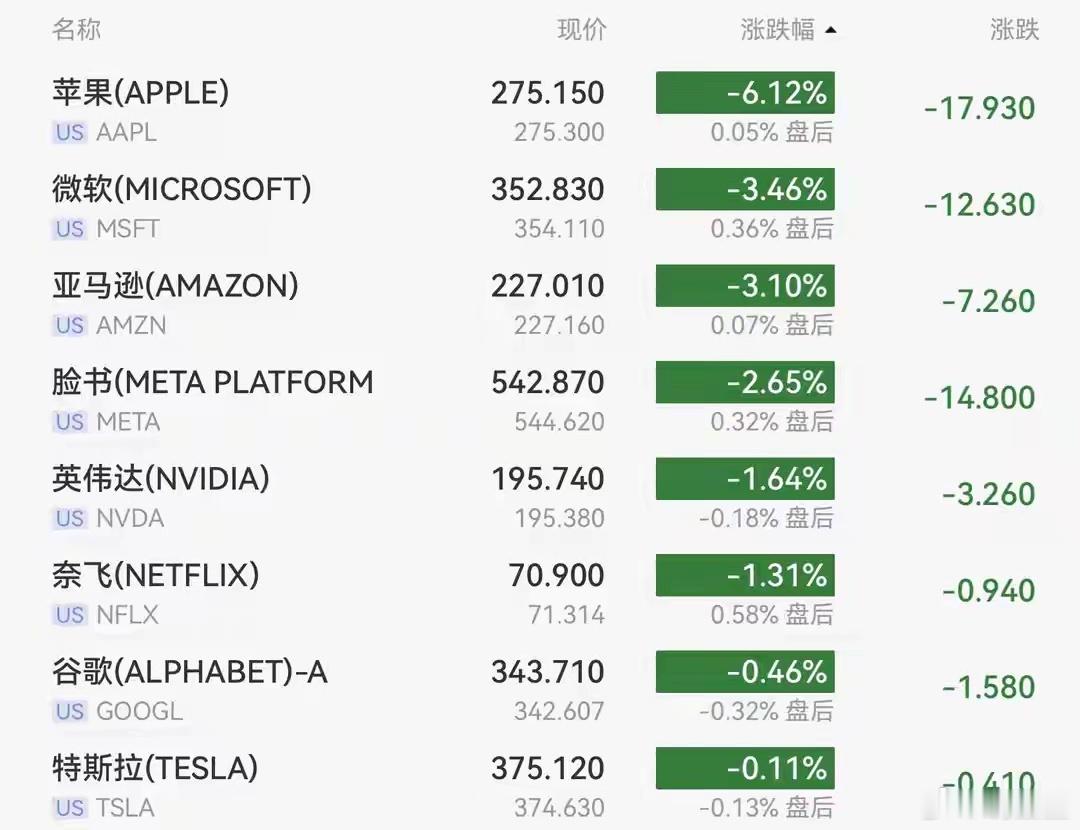This screenshot has height=830, width=1080.
Task: Select the 涨跌 column header
Action: pos(1014,30)
